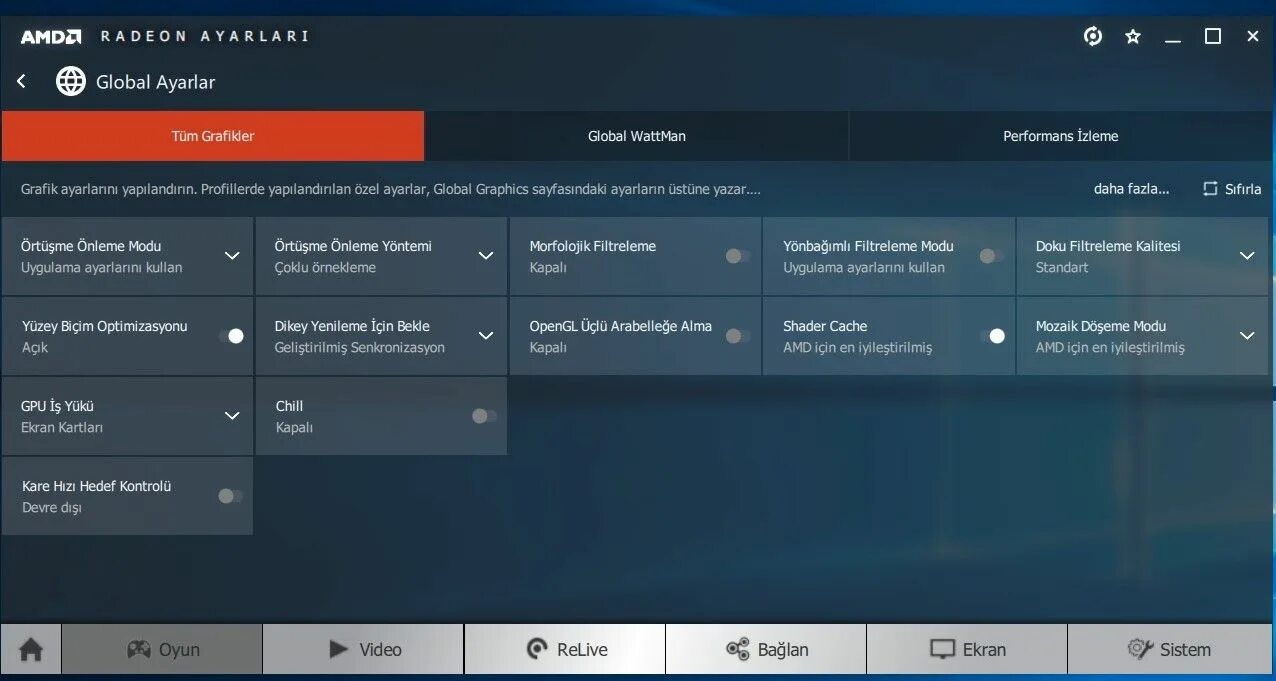Select the Tüm Grafikler tab
This screenshot has height=681, width=1276.
tap(213, 136)
